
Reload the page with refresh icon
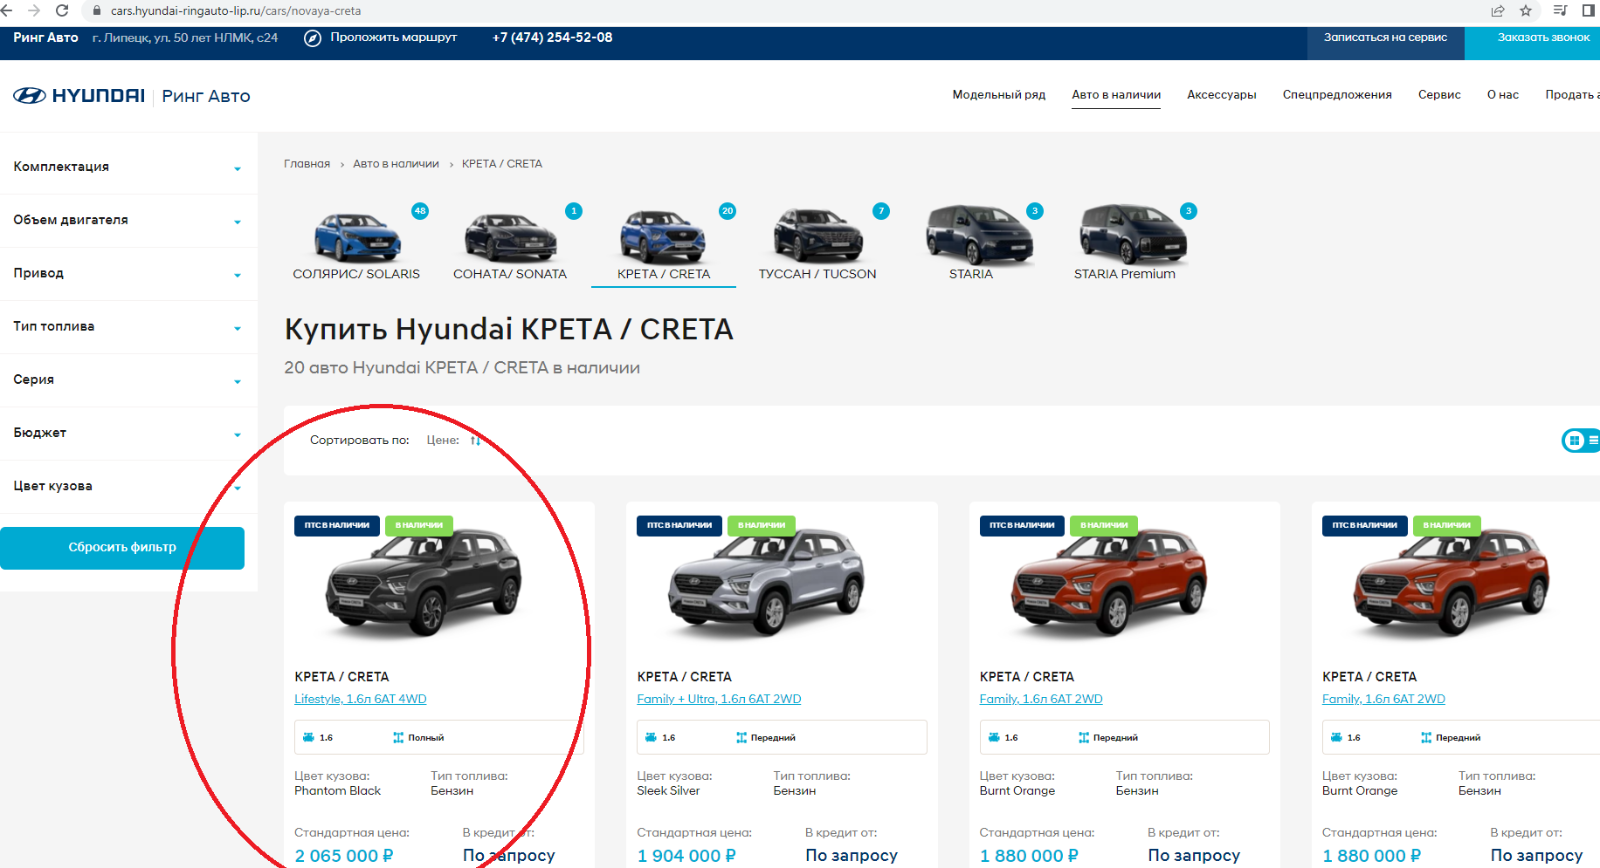[x=62, y=10]
